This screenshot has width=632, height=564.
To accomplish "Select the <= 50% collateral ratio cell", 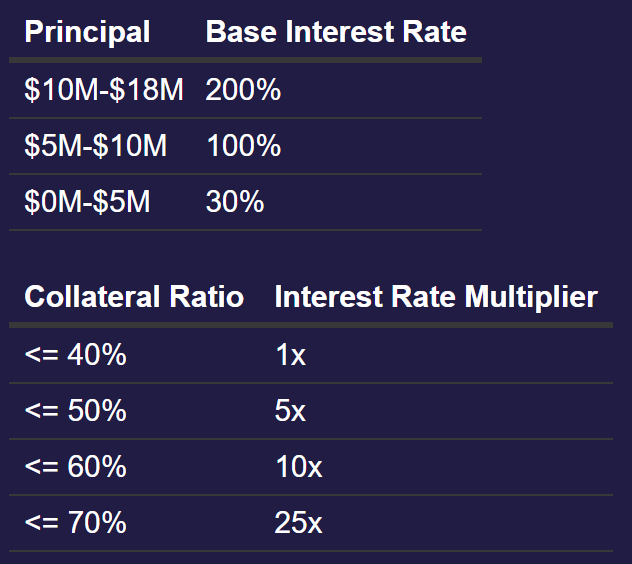I will [75, 410].
